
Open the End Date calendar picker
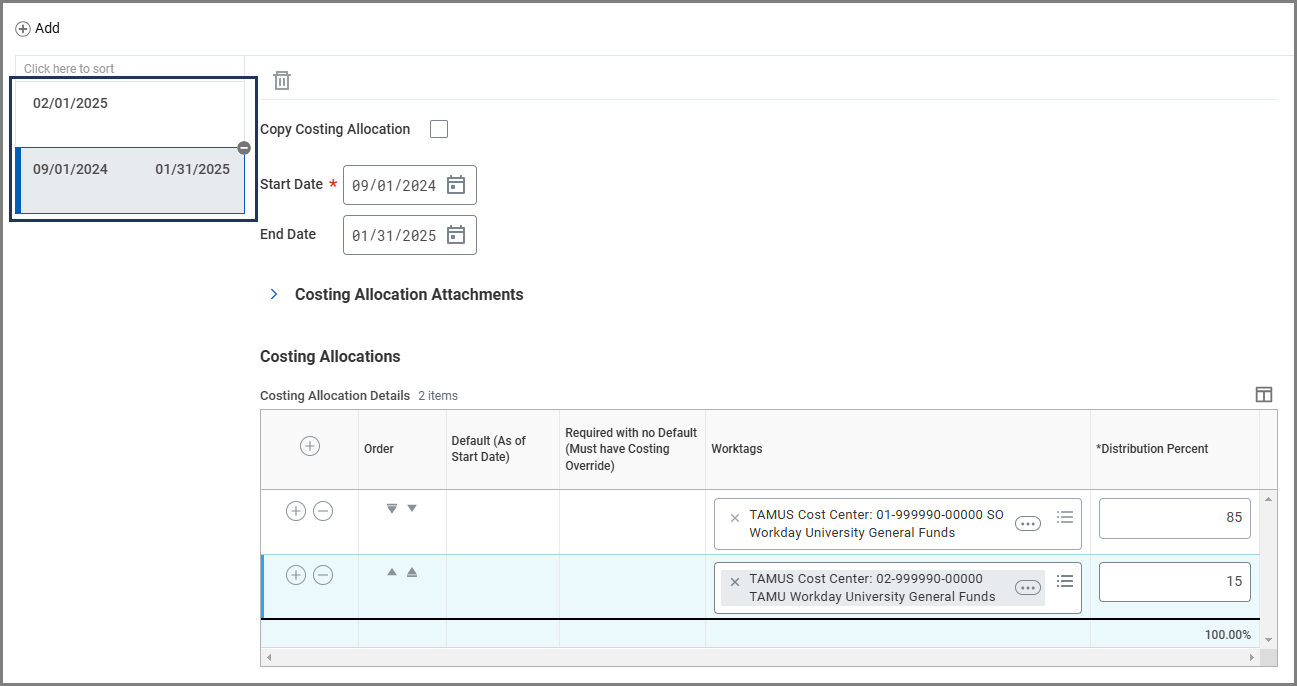point(456,235)
